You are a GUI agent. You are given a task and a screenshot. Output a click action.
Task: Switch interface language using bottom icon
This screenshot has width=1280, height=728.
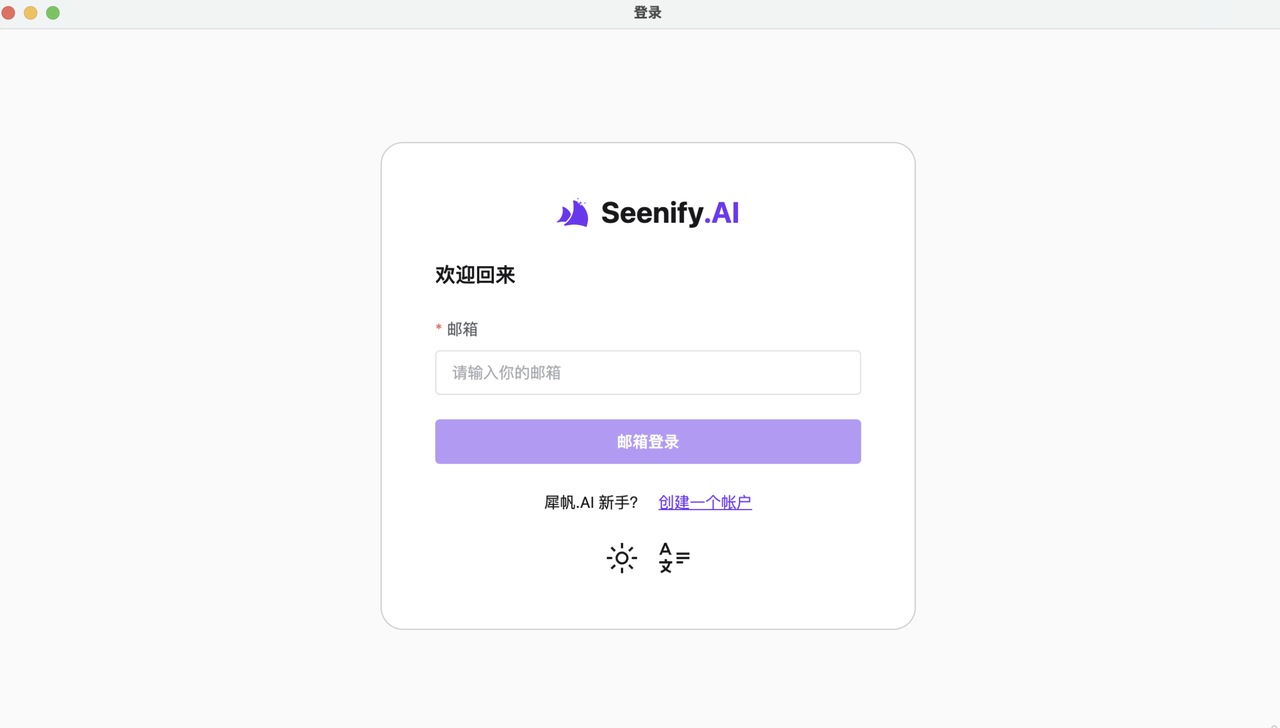click(x=674, y=558)
